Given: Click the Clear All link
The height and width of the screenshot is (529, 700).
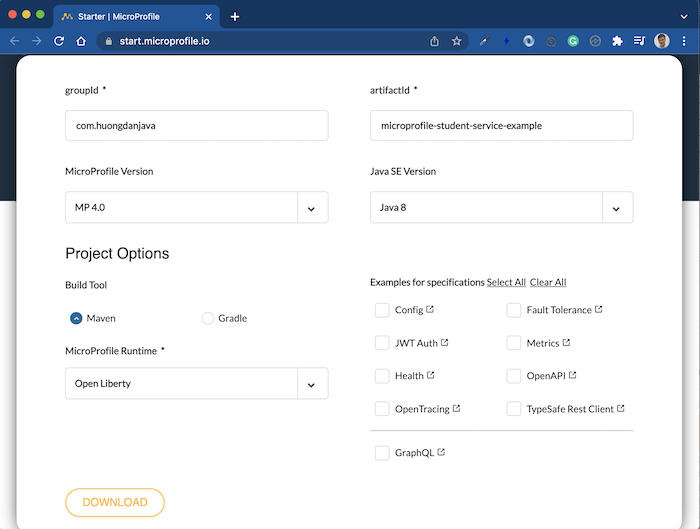Looking at the screenshot, I should click(x=548, y=282).
